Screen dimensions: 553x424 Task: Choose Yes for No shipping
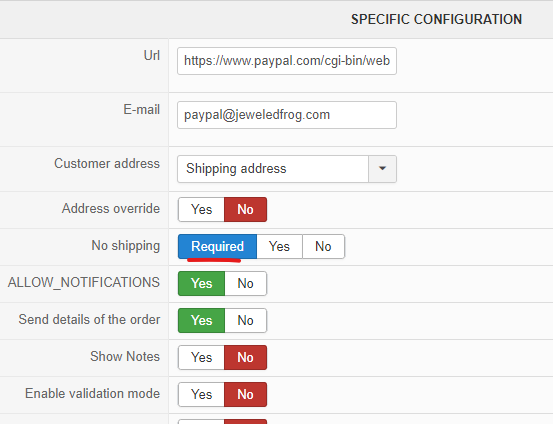click(279, 247)
